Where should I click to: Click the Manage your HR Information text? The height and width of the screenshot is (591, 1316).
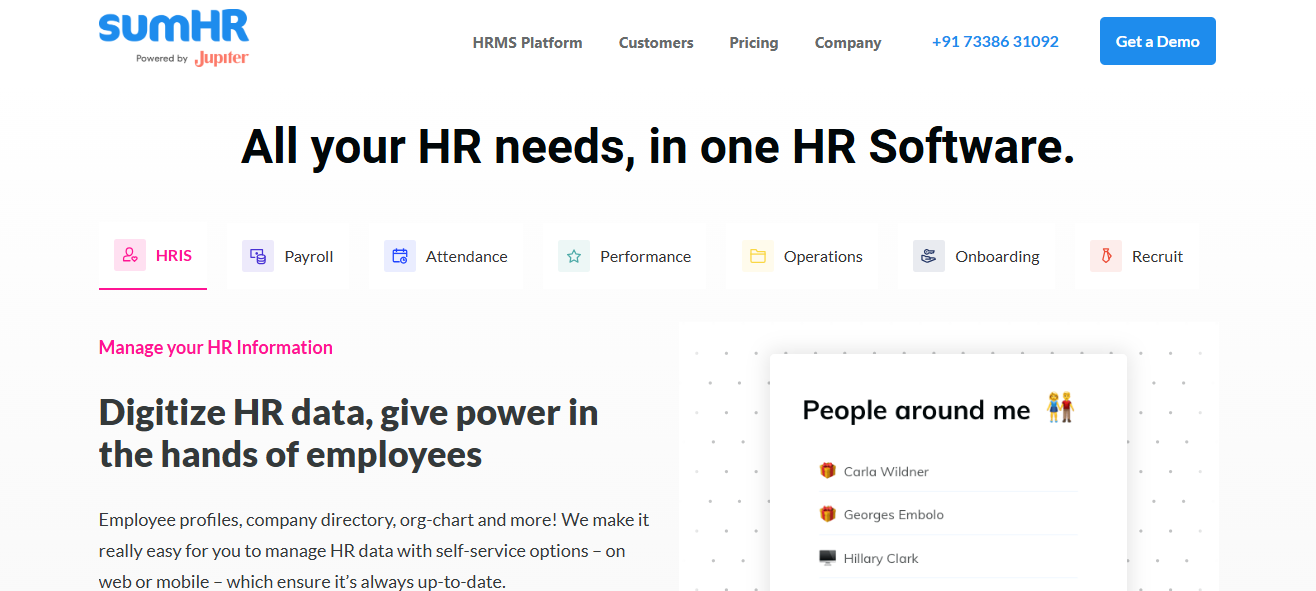pos(216,347)
